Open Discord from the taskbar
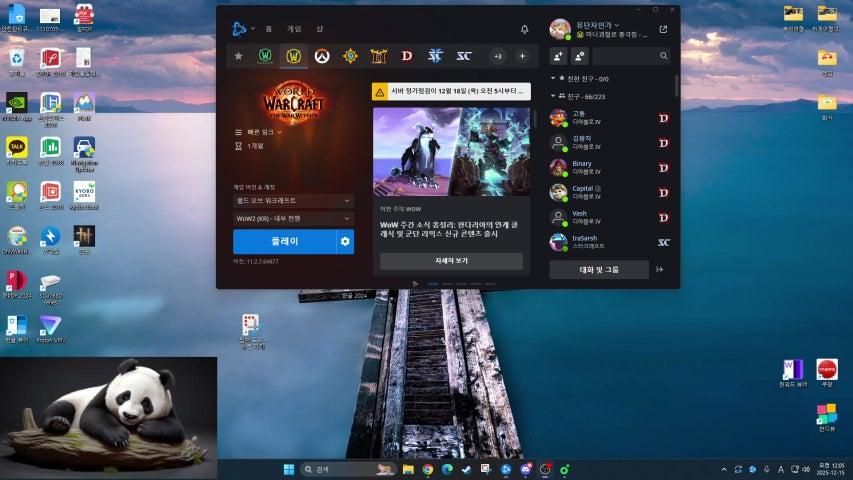The image size is (853, 480). point(526,469)
